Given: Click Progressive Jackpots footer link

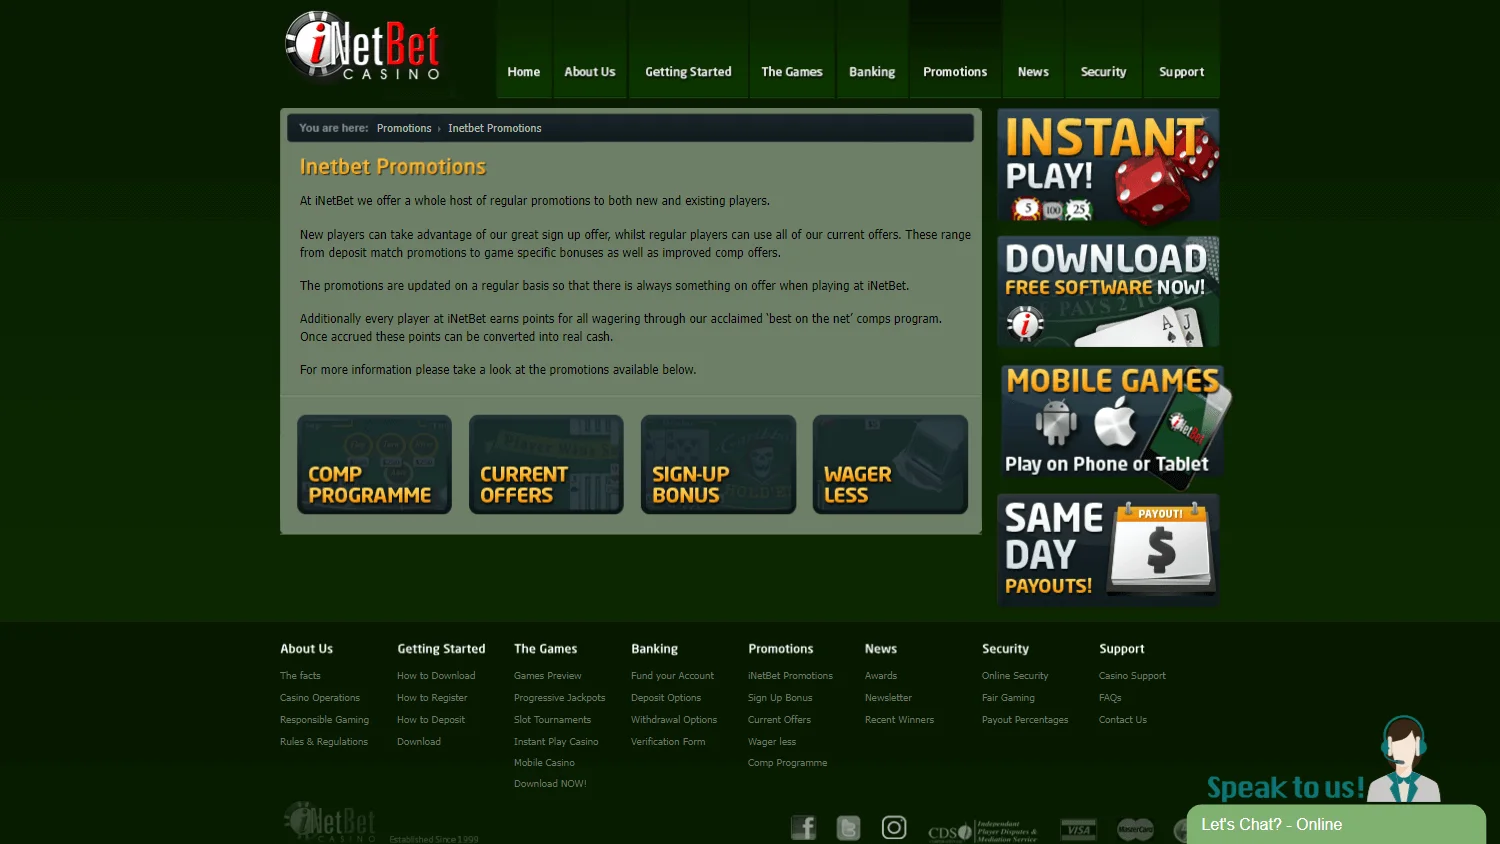Looking at the screenshot, I should click(559, 698).
